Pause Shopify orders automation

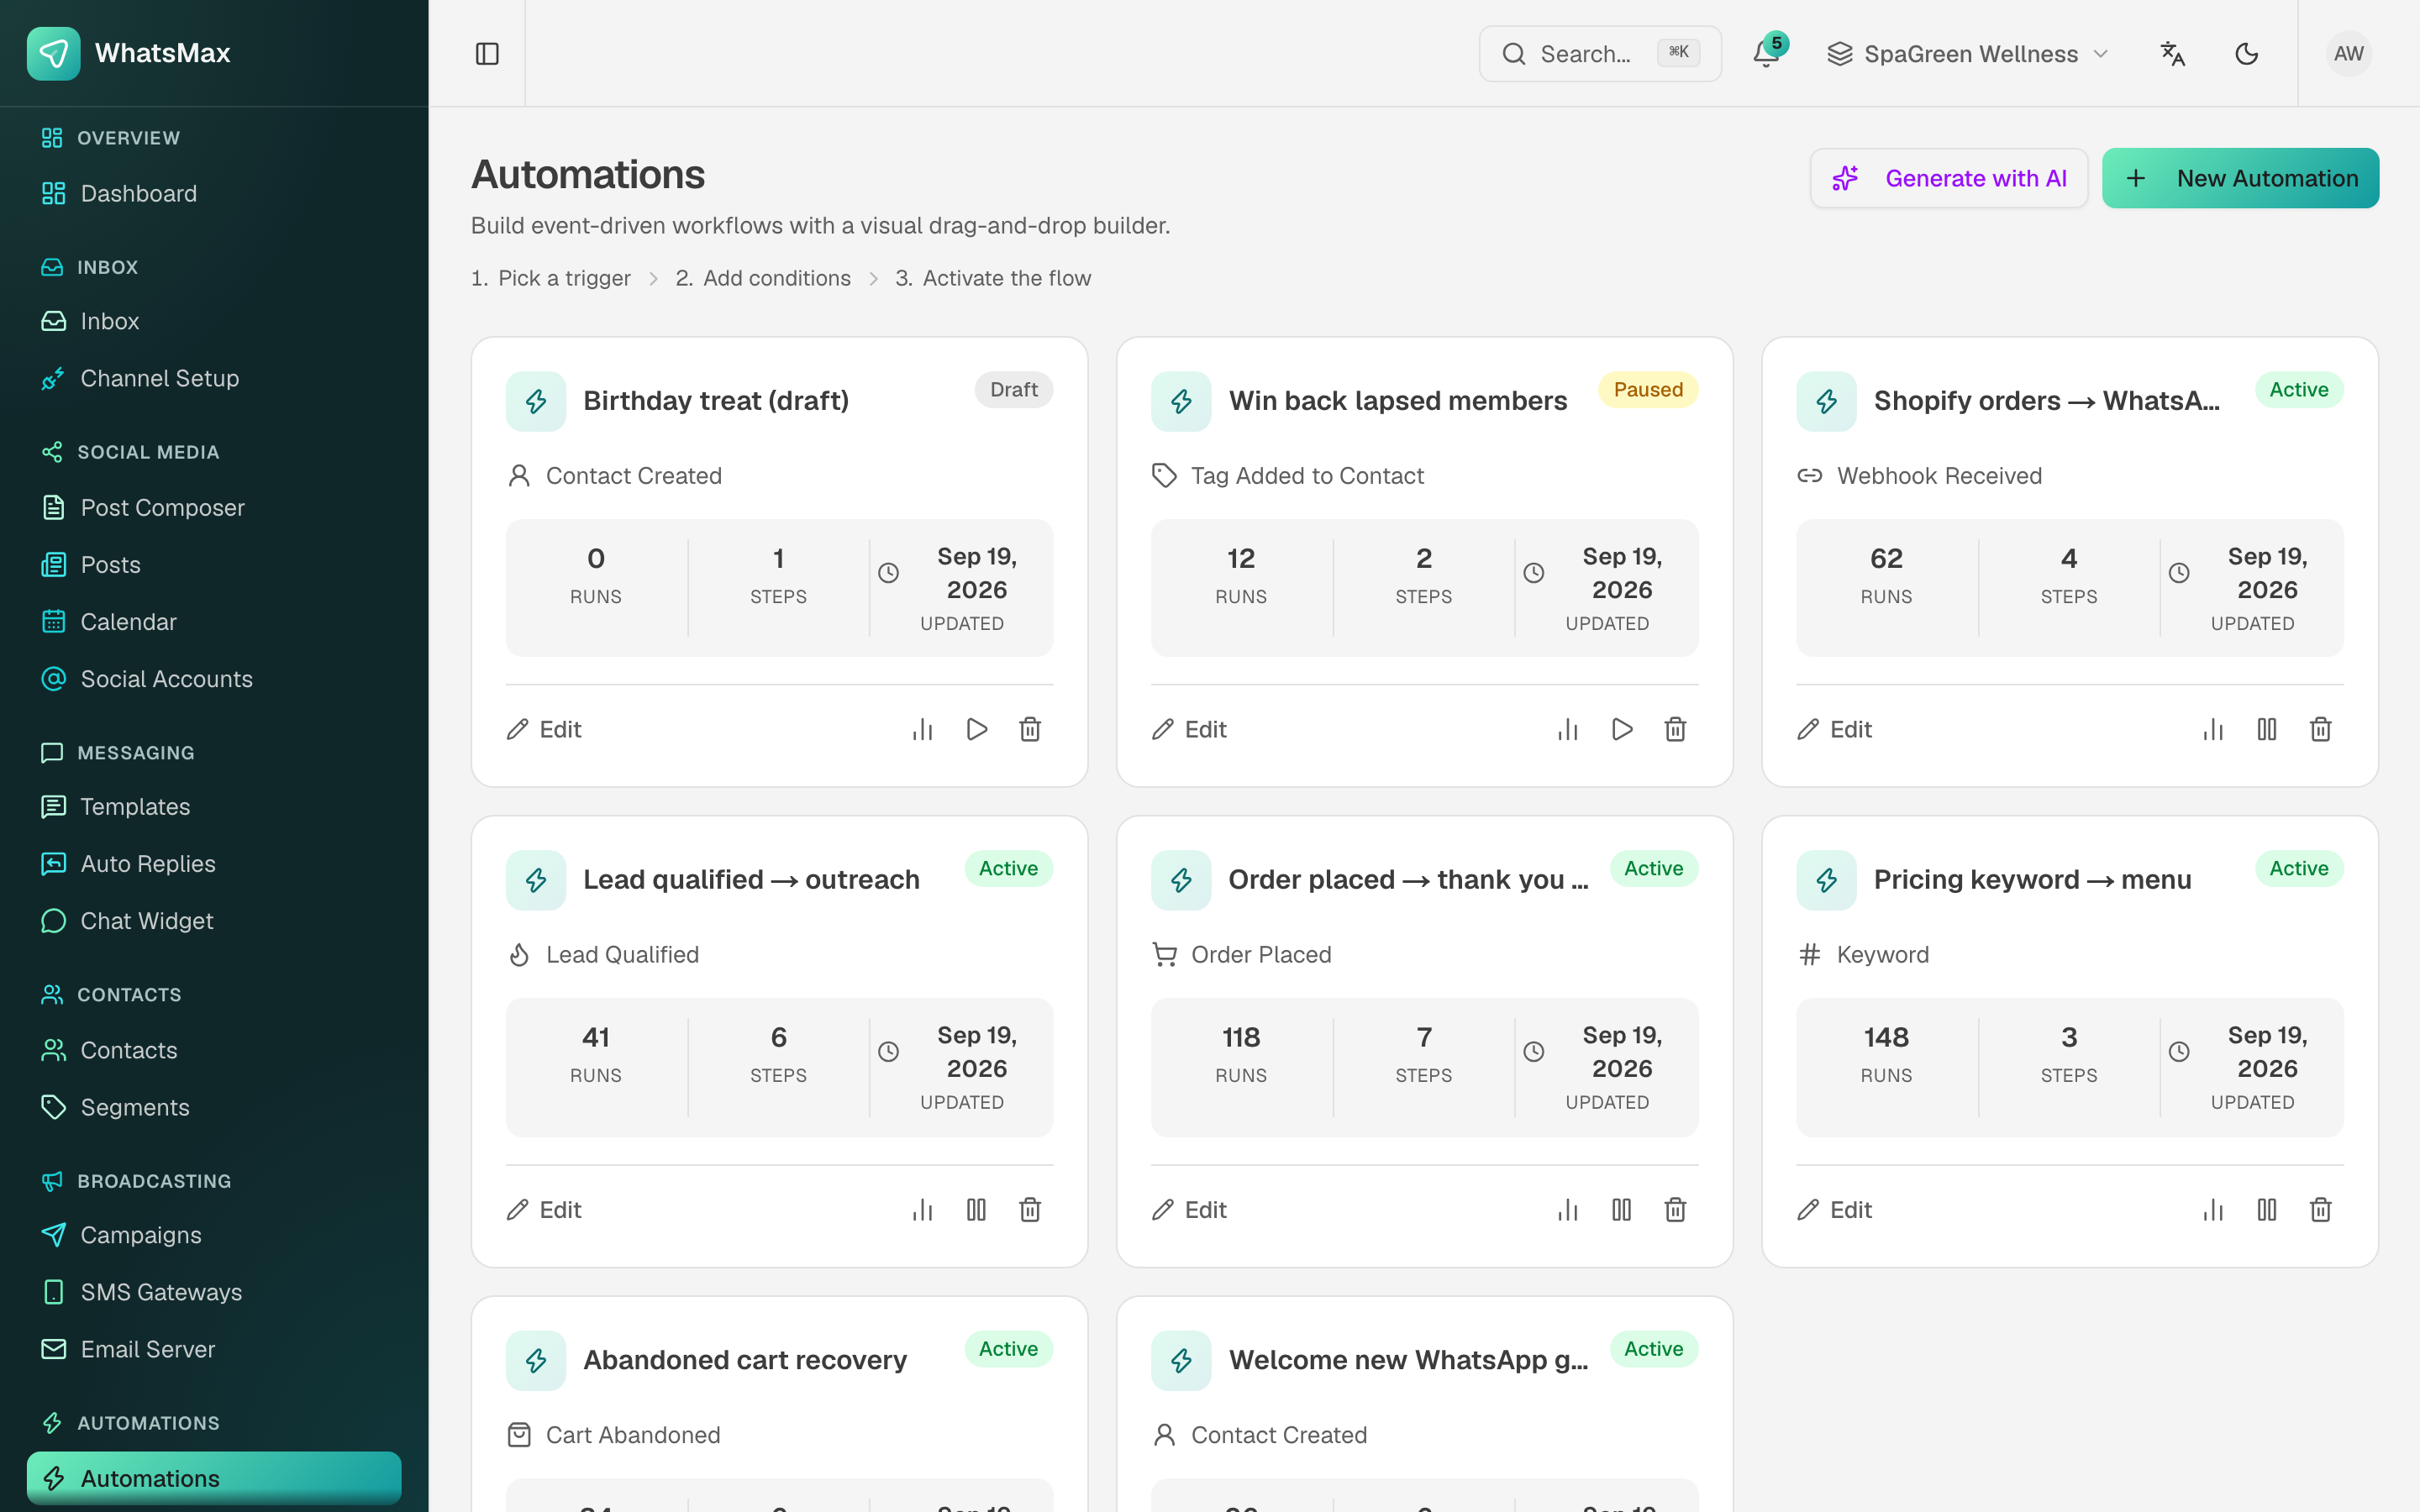coord(2267,729)
